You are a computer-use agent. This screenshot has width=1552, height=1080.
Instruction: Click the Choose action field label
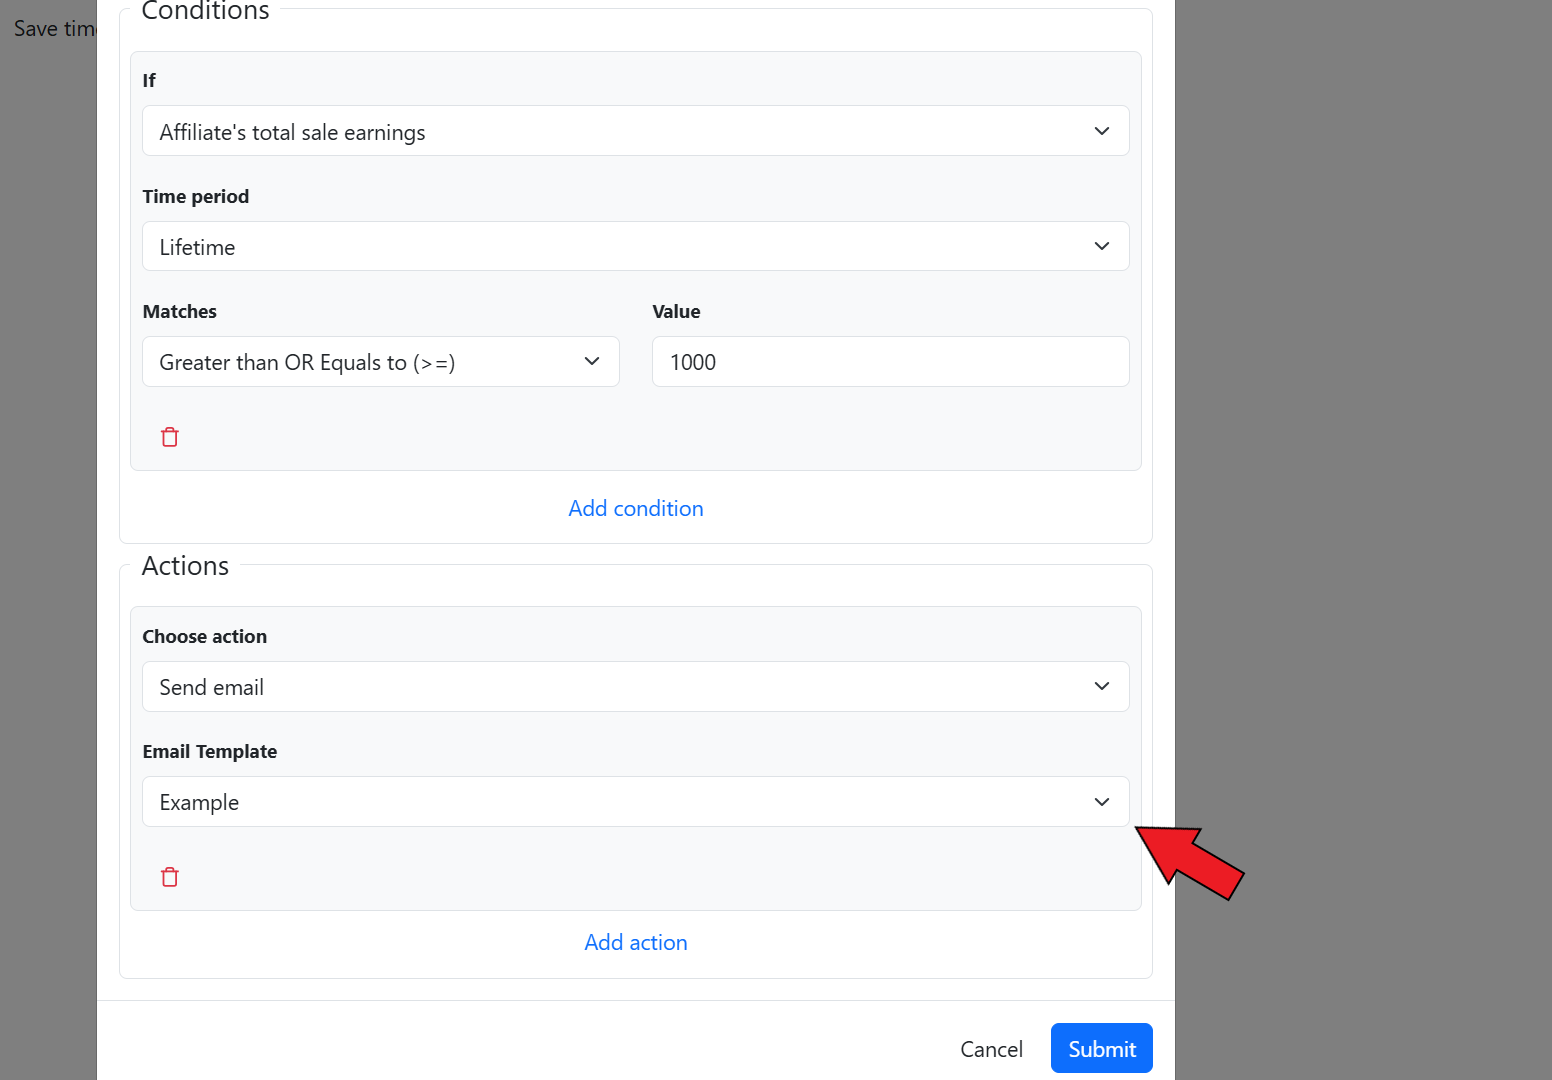(205, 636)
